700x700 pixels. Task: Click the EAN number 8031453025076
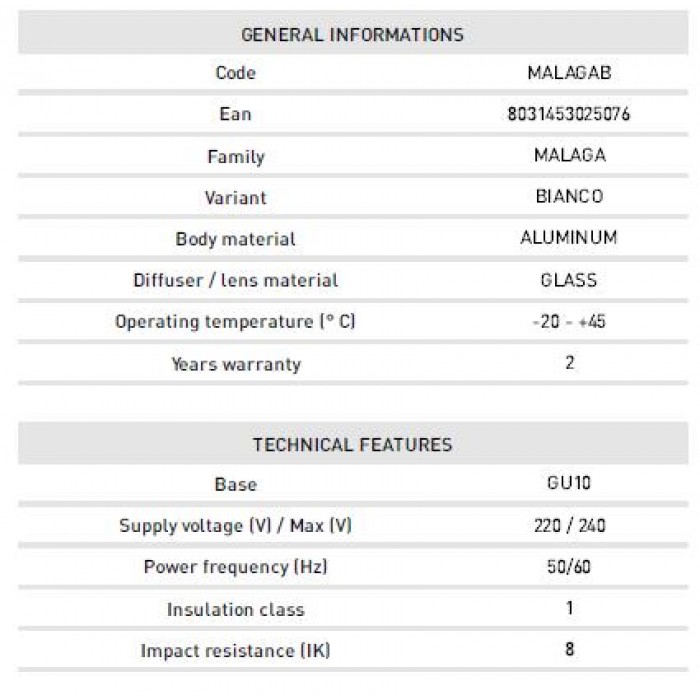tap(569, 114)
